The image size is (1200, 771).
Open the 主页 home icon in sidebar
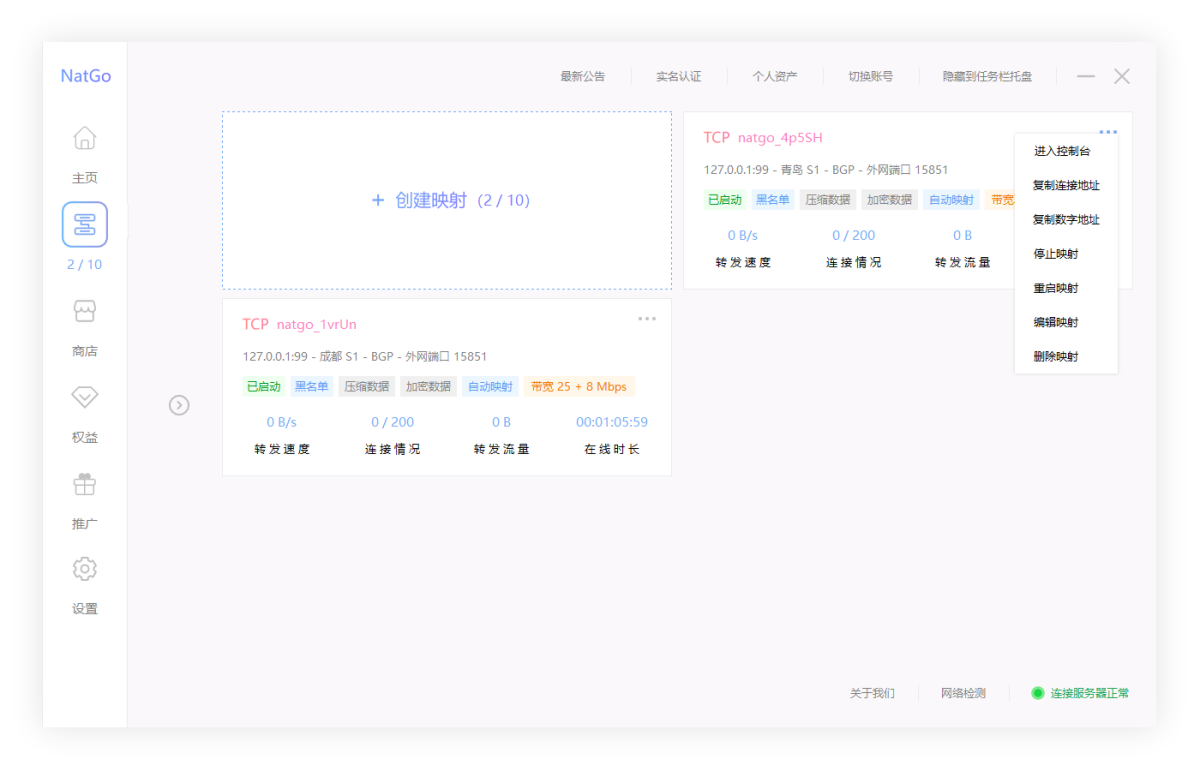point(85,138)
